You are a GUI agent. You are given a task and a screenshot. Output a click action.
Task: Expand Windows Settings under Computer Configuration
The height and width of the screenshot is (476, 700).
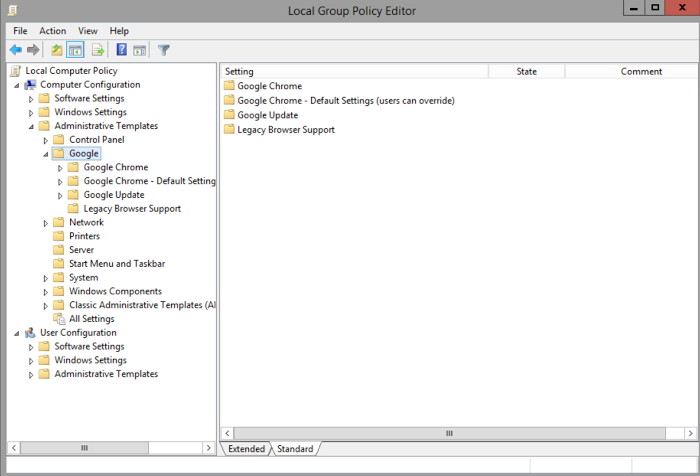[31, 113]
